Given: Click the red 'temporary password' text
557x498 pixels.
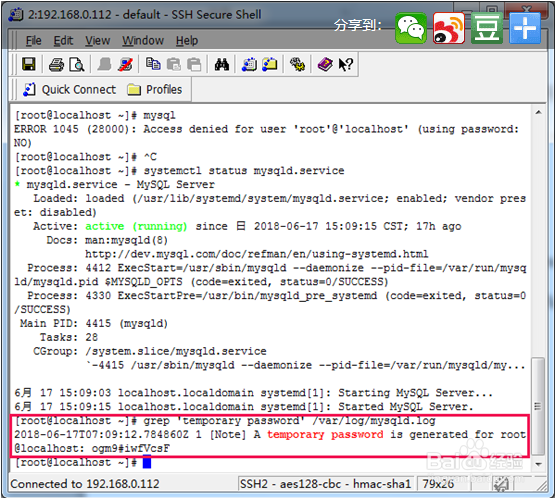Looking at the screenshot, I should click(325, 434).
